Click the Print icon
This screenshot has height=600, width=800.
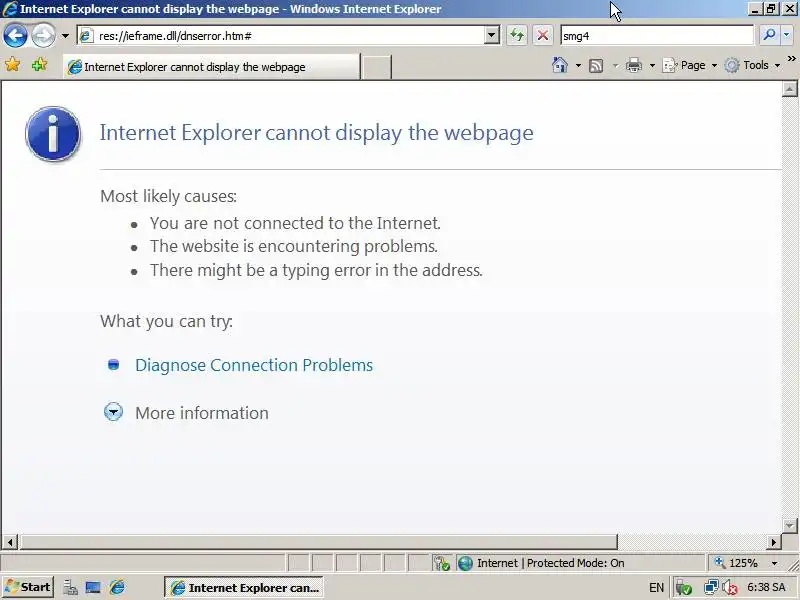pyautogui.click(x=634, y=65)
